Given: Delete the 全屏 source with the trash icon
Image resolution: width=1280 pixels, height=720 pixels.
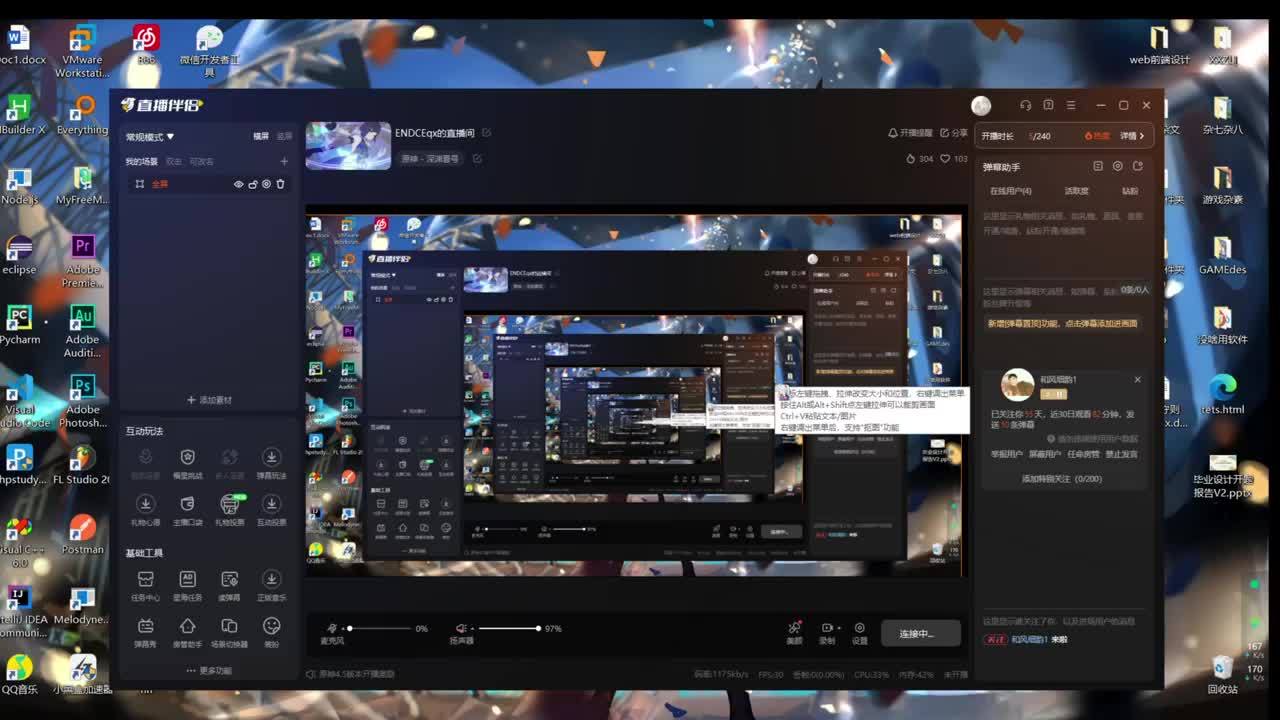Looking at the screenshot, I should pyautogui.click(x=281, y=184).
